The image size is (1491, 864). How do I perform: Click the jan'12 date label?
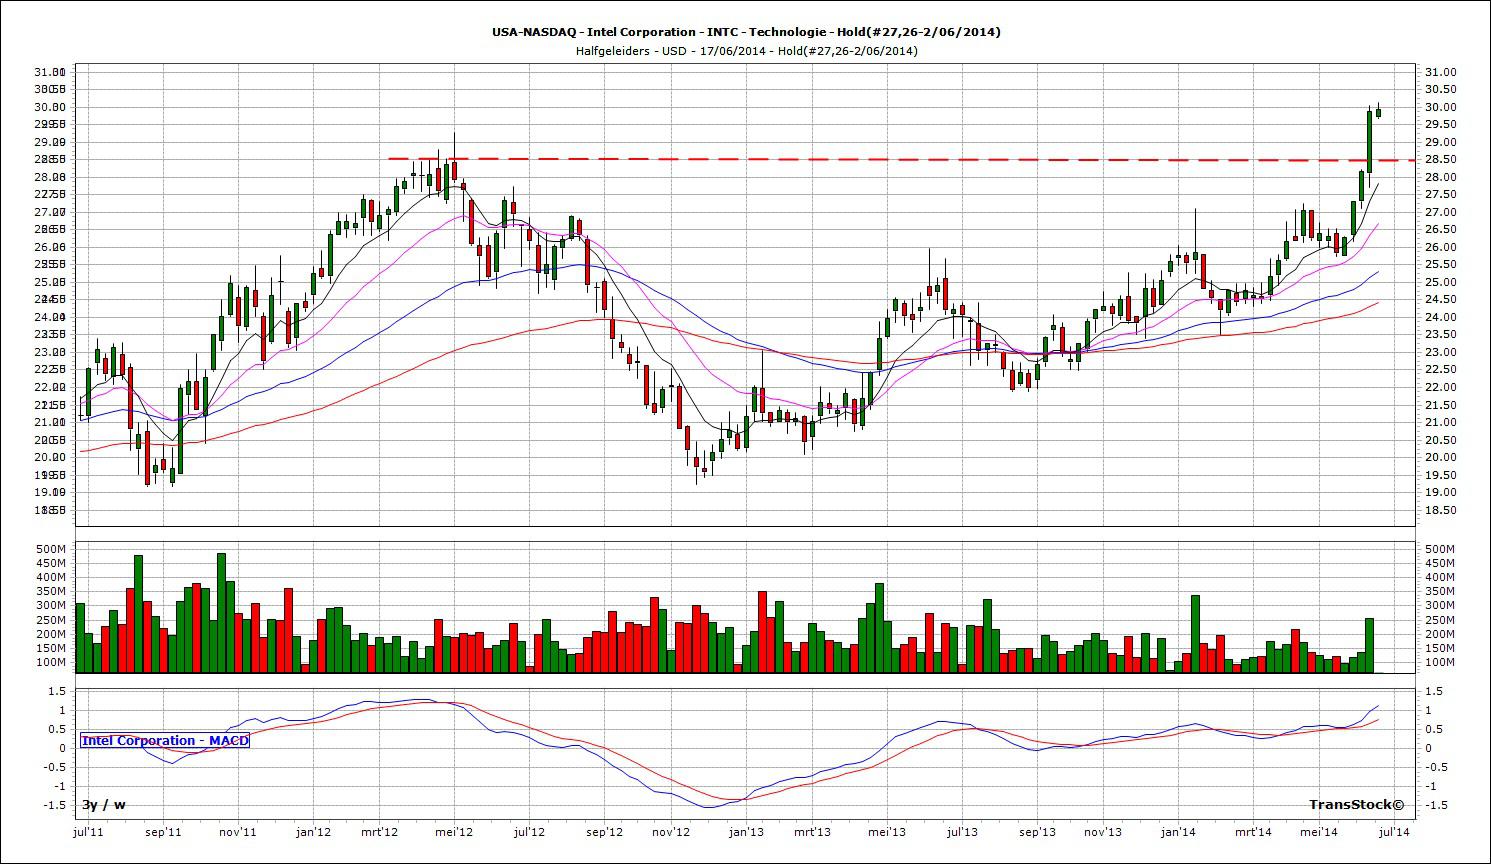point(314,832)
